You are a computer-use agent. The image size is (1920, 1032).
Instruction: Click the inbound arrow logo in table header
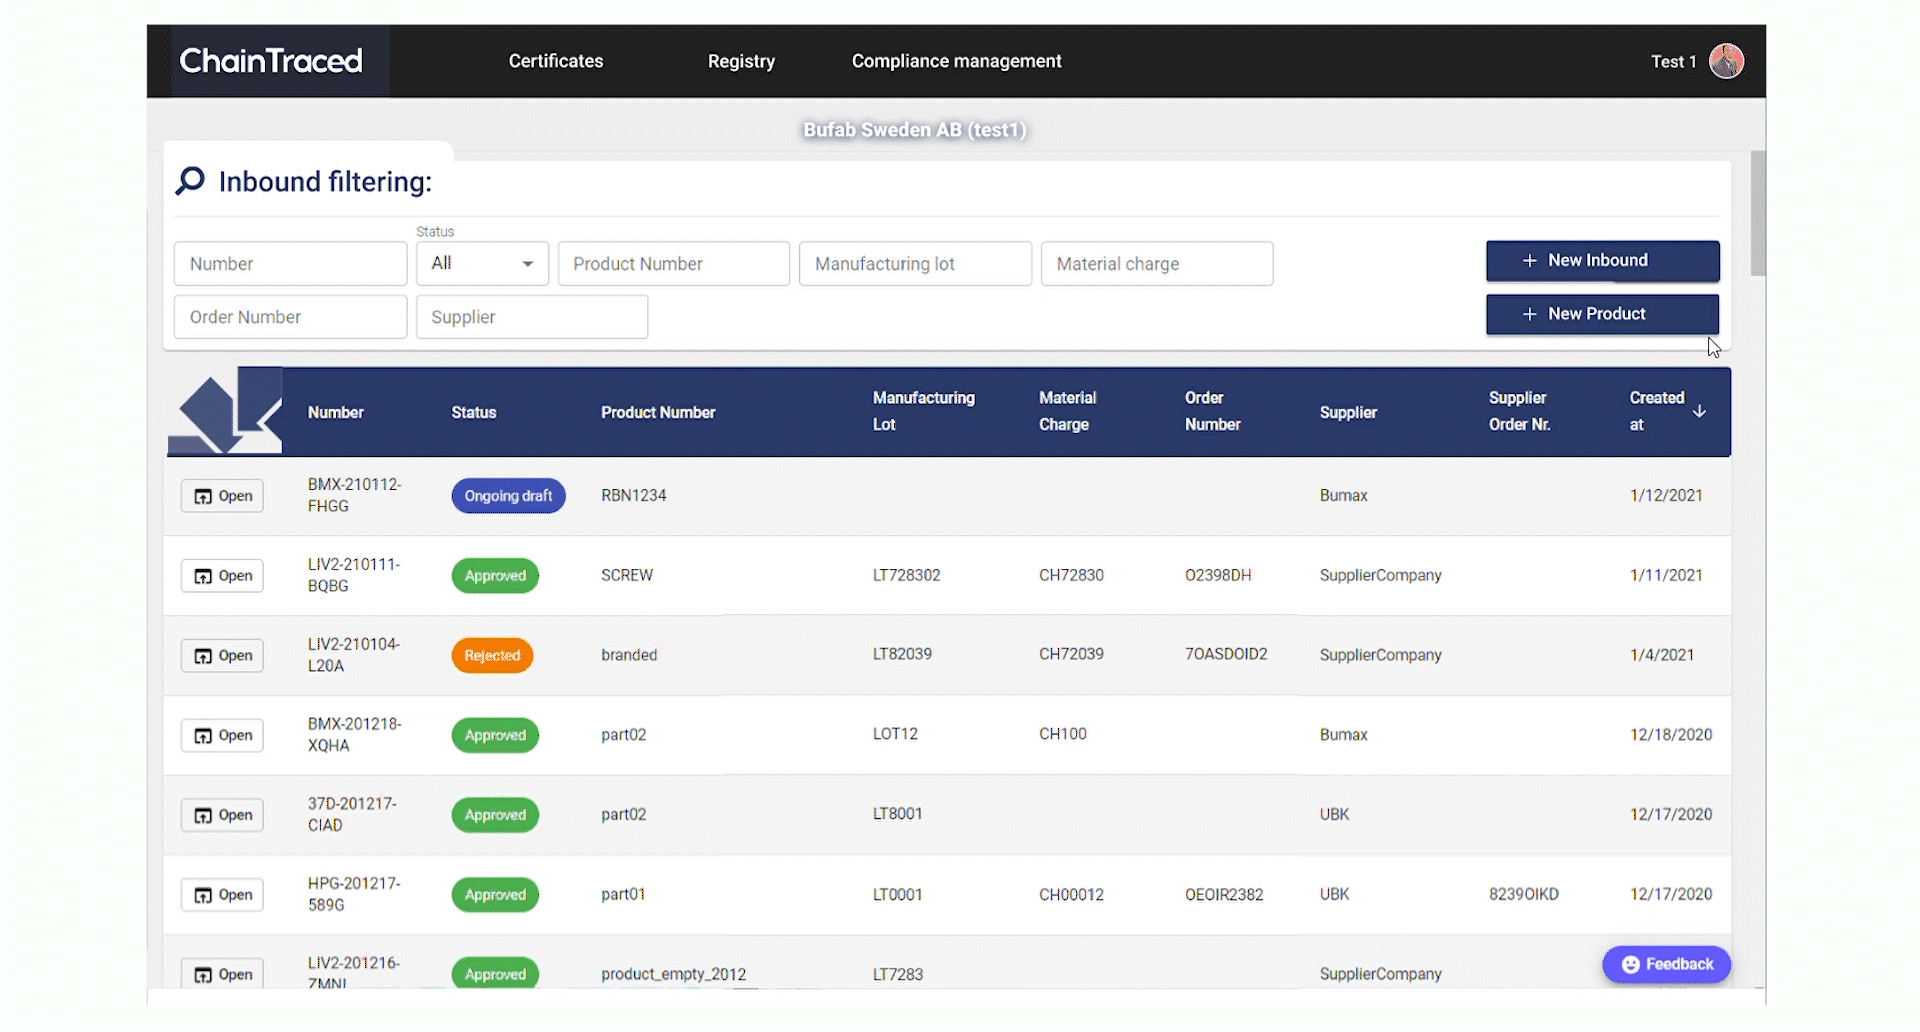[225, 411]
